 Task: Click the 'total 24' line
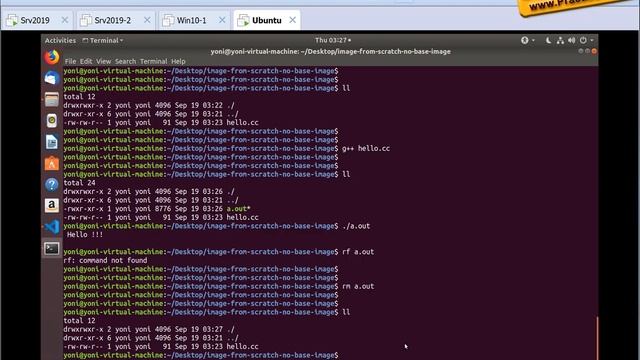click(x=79, y=183)
